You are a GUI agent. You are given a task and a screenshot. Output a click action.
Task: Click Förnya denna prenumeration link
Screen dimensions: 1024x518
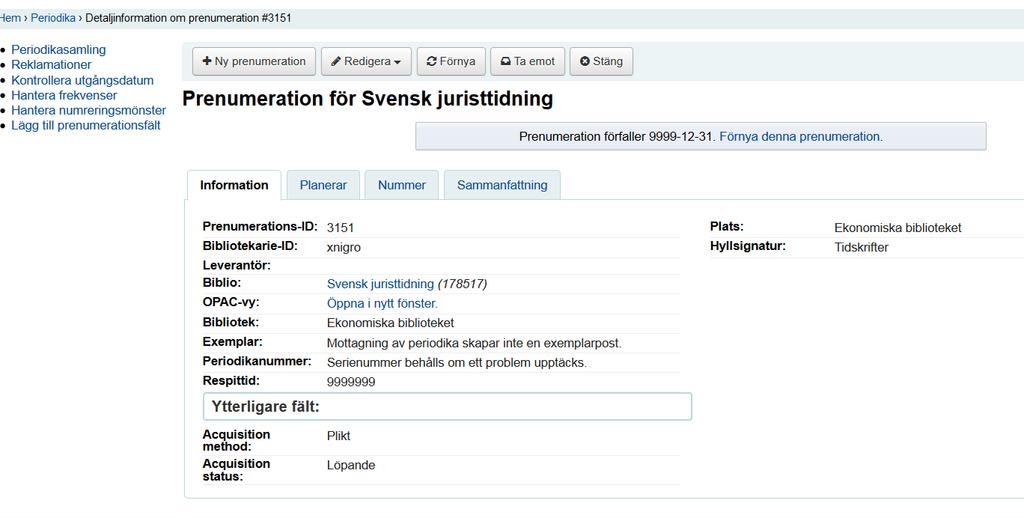pyautogui.click(x=801, y=137)
